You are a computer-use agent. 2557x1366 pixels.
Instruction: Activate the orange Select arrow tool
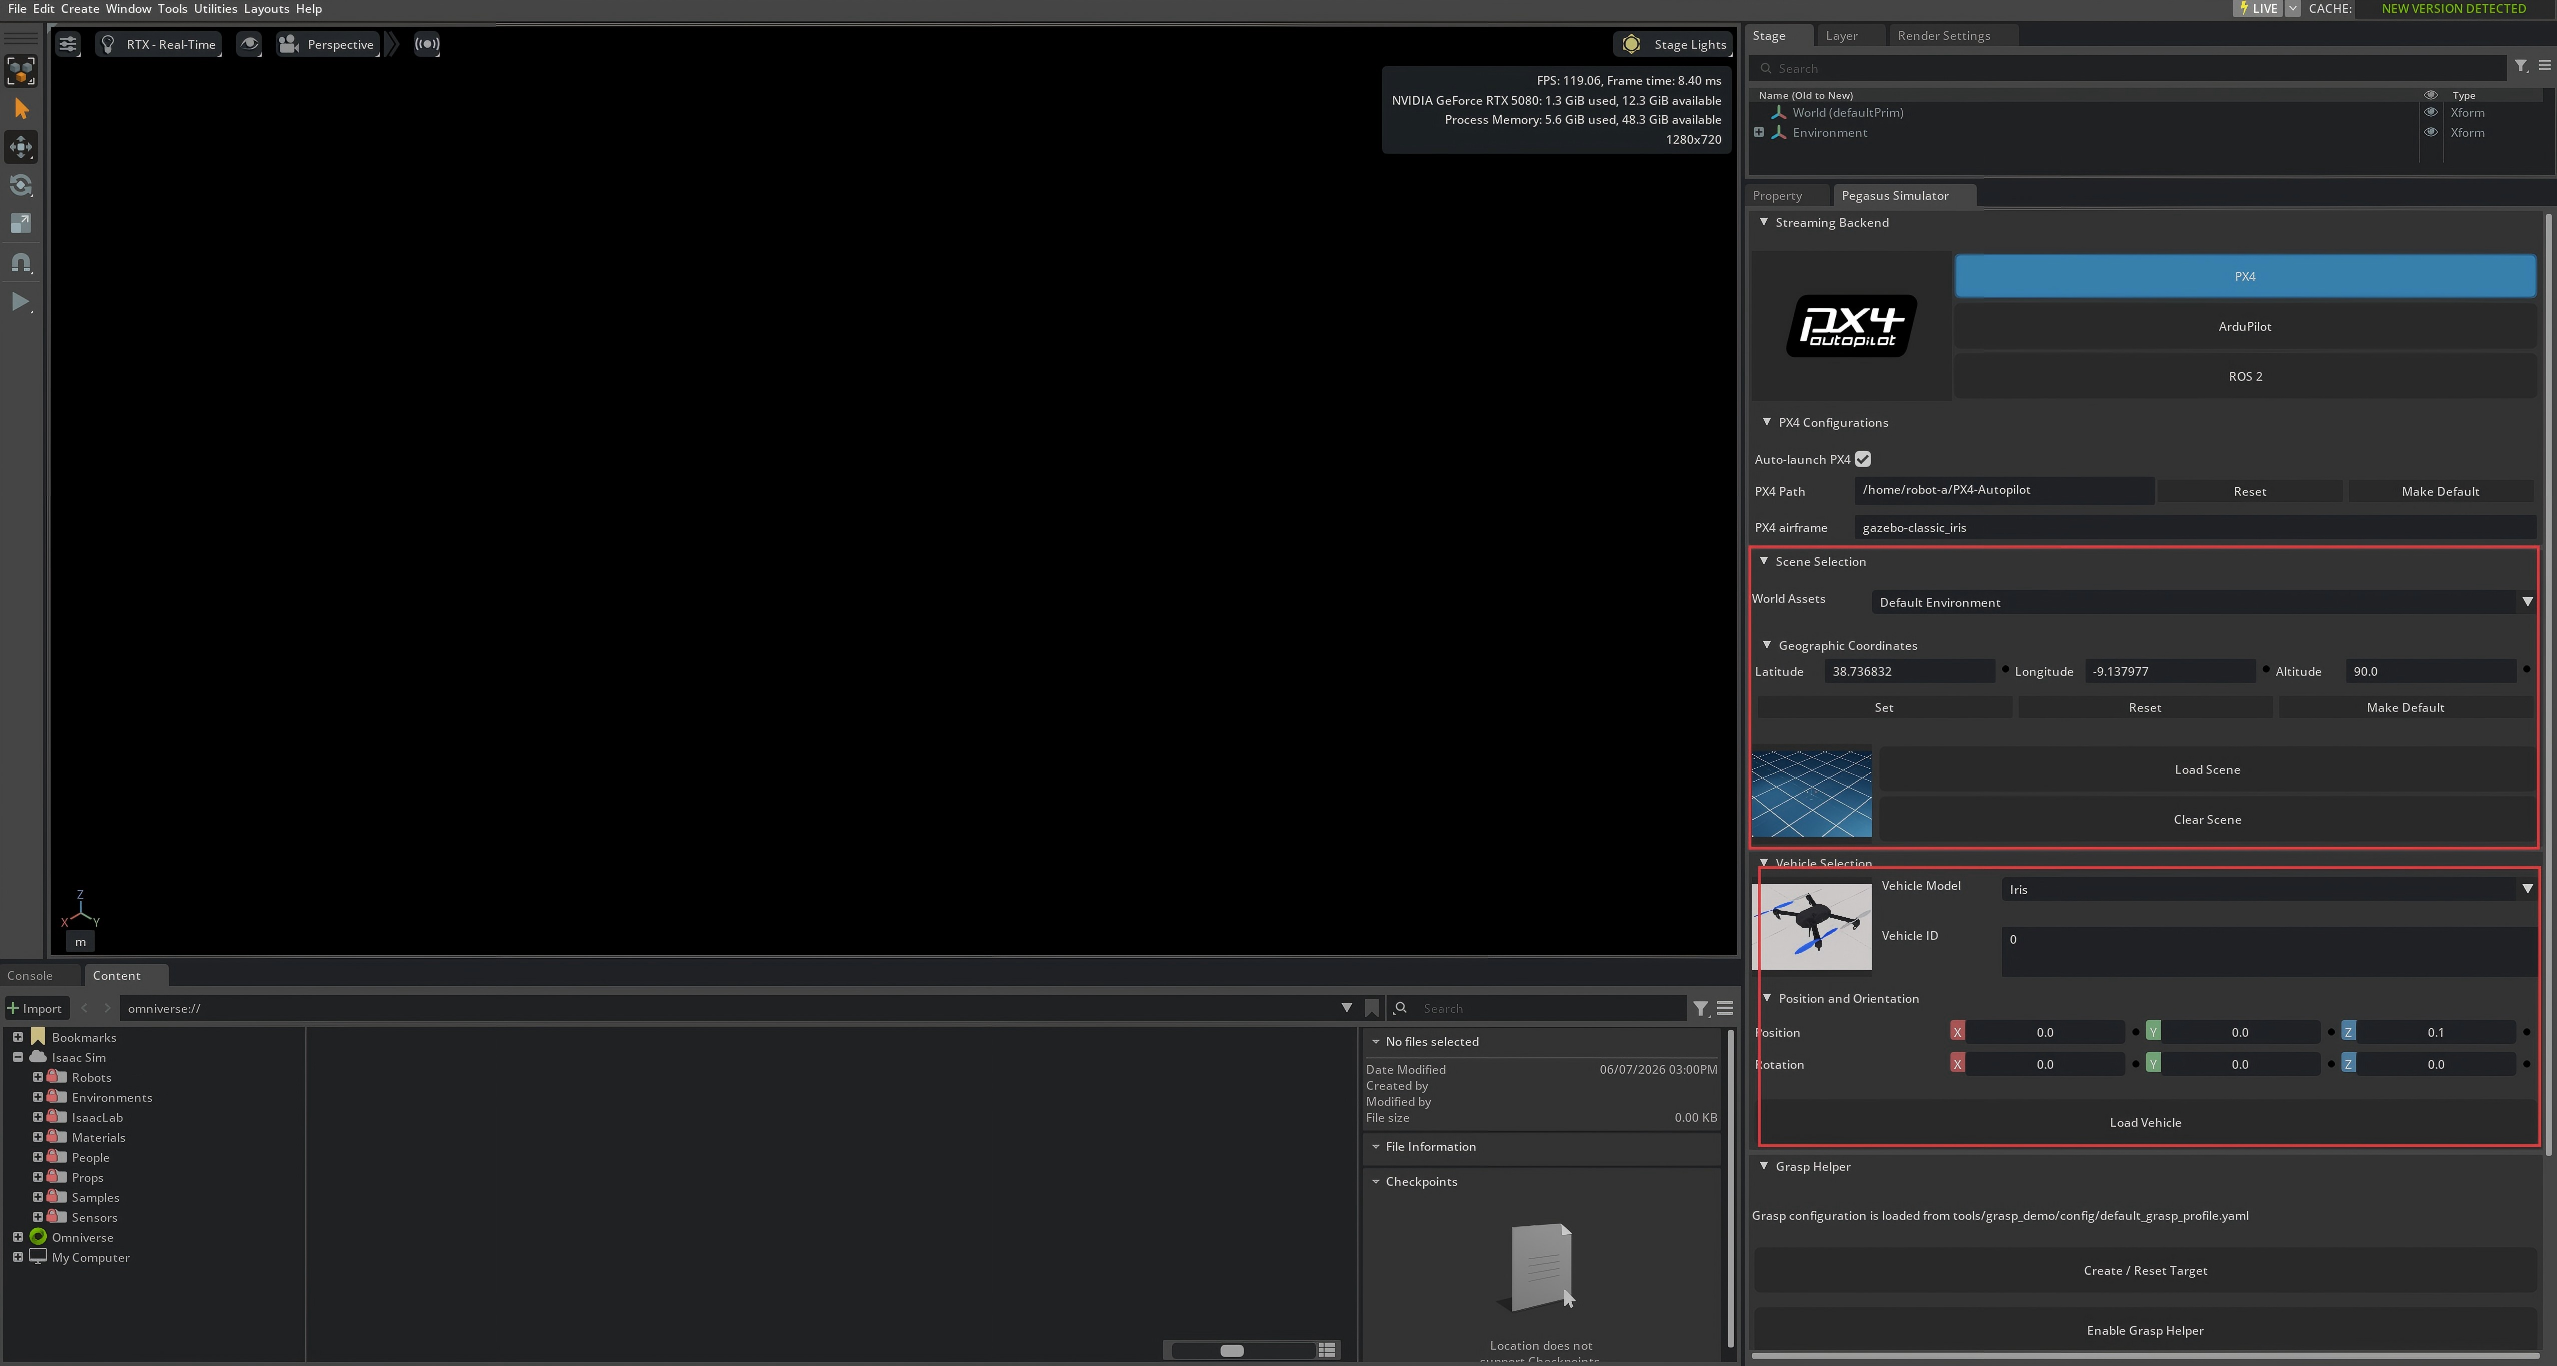click(x=21, y=109)
